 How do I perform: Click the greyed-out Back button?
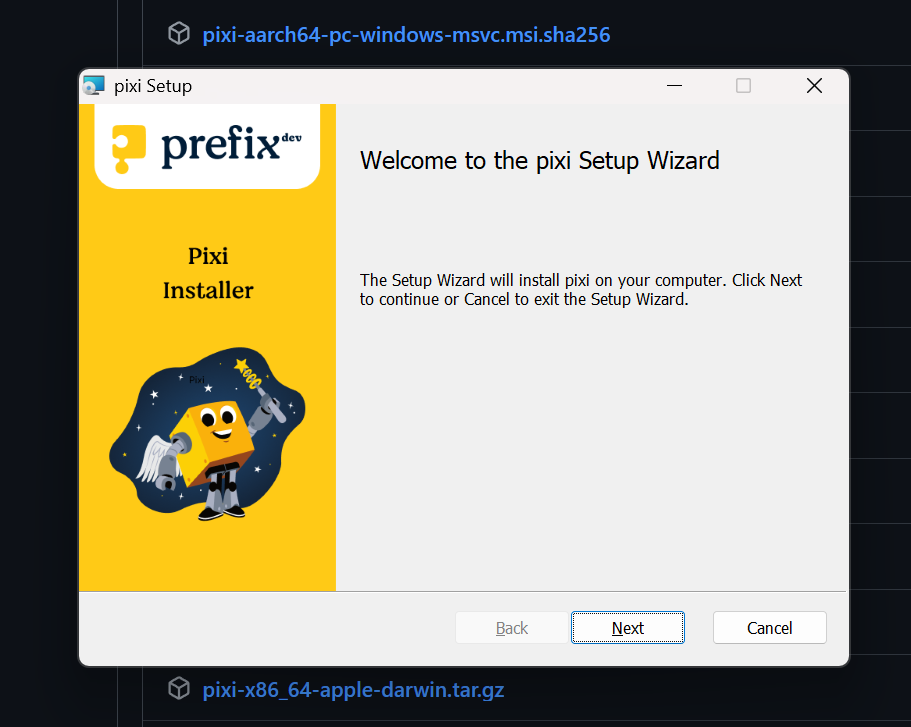click(x=511, y=628)
